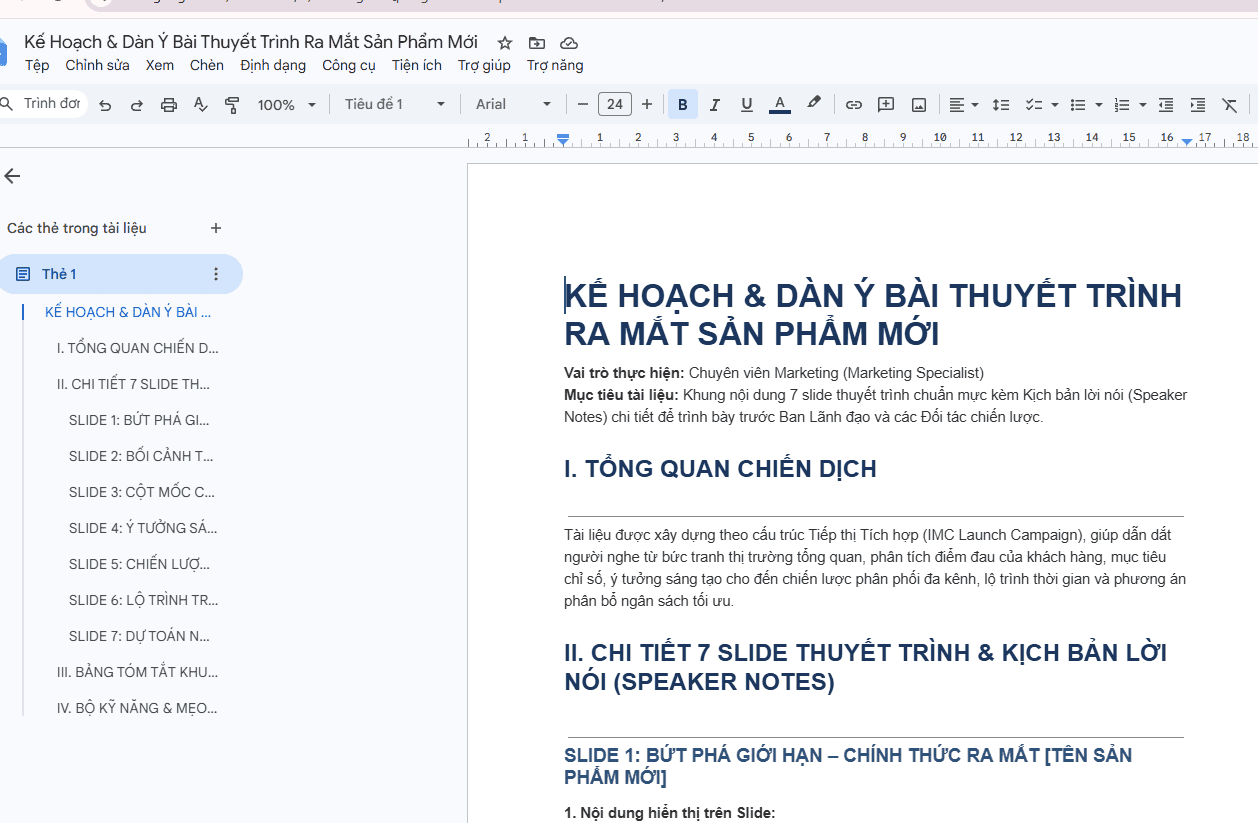Open the 100% zoom dropdown
Image resolution: width=1258 pixels, height=823 pixels.
tap(286, 105)
